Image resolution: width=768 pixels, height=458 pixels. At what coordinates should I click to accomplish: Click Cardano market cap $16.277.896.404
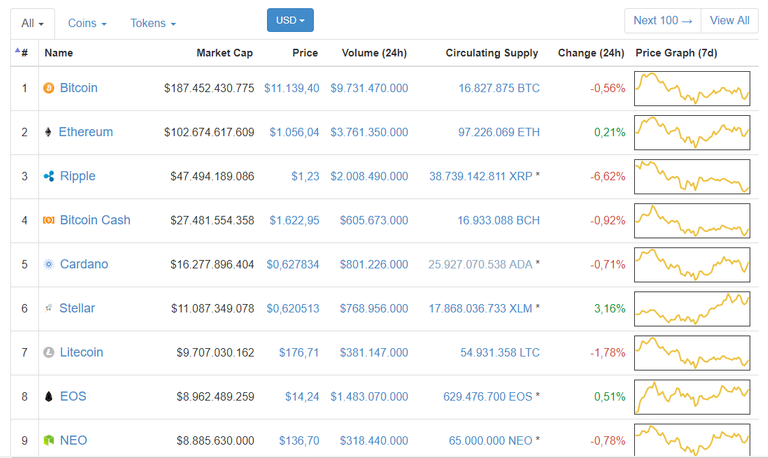point(212,265)
